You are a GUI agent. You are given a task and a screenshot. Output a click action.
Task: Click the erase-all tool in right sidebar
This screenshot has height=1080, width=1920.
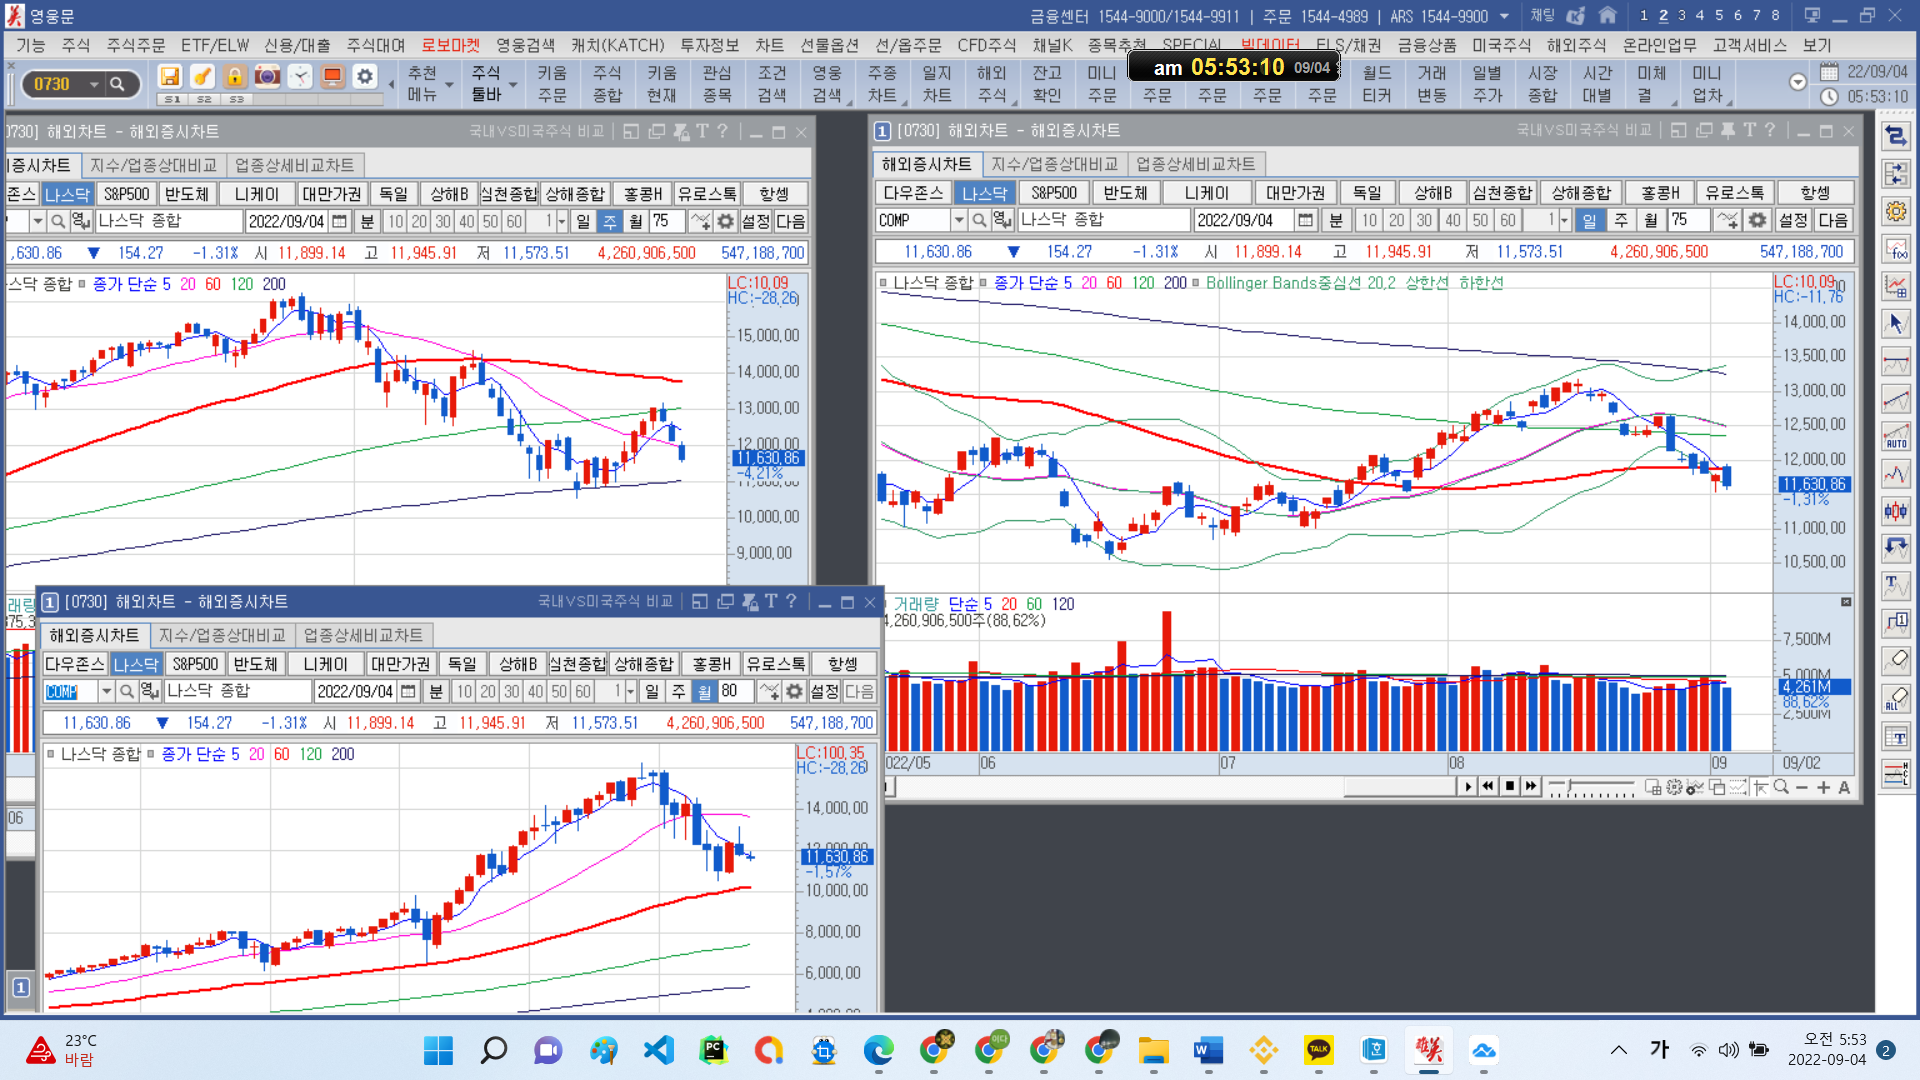point(1896,698)
